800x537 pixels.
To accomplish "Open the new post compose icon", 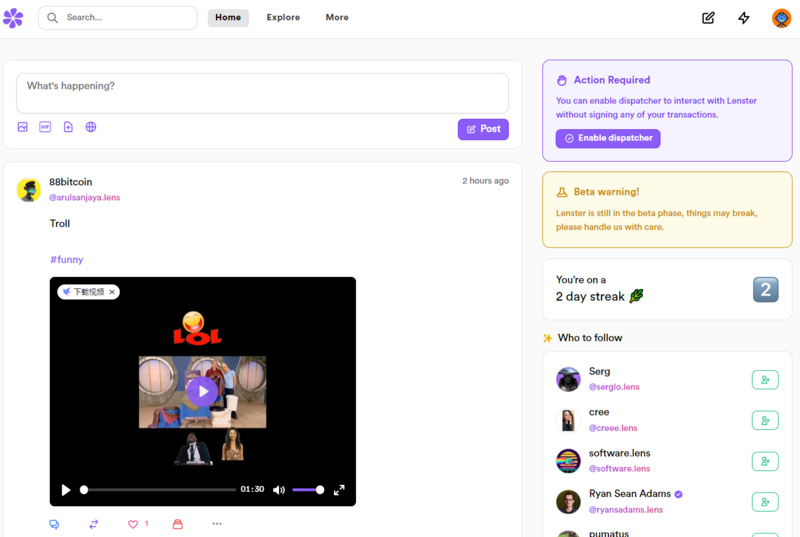I will pyautogui.click(x=708, y=18).
